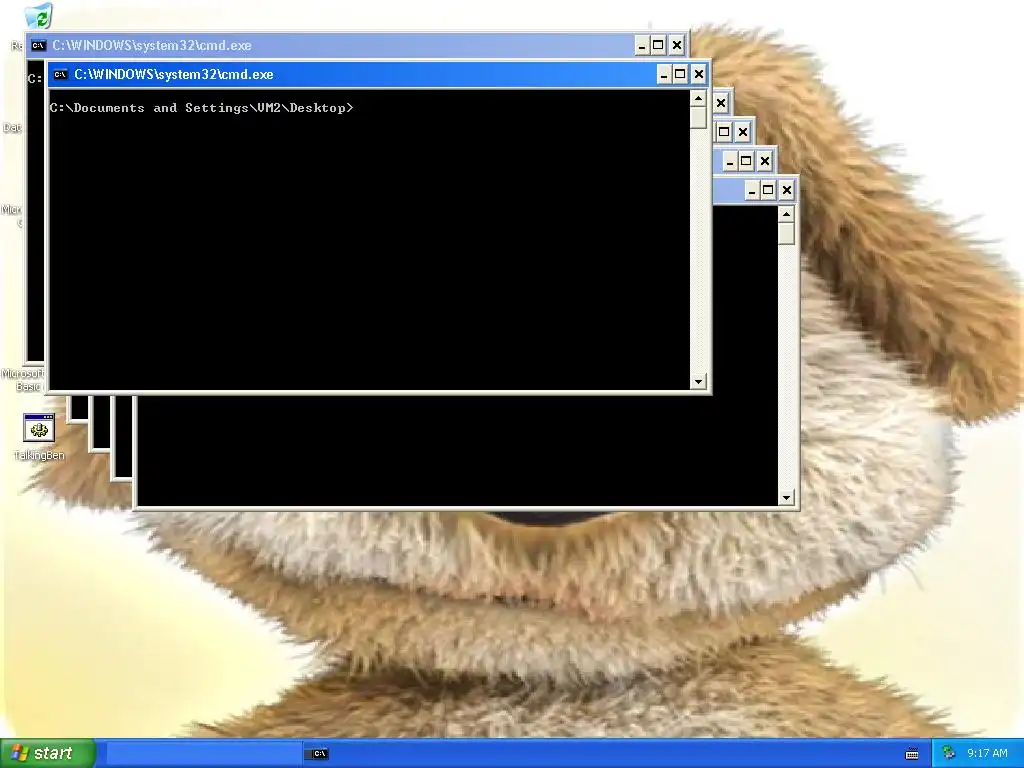The image size is (1024, 768).
Task: Click the network connection tray icon
Action: click(x=949, y=753)
